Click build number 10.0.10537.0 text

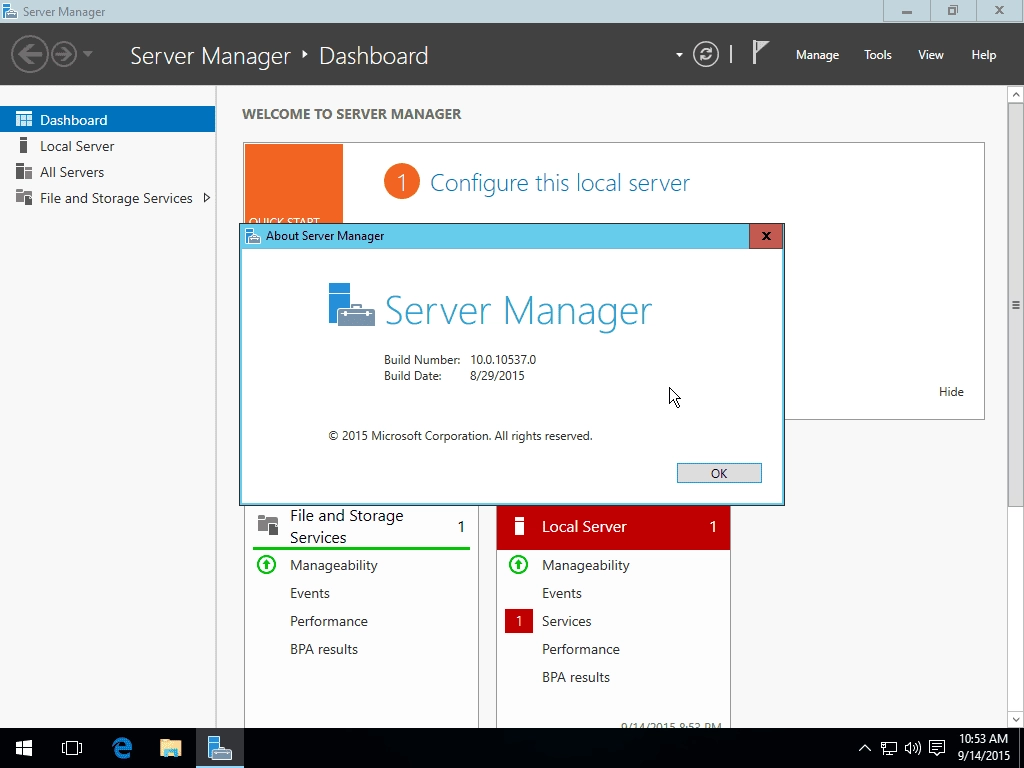(x=503, y=360)
